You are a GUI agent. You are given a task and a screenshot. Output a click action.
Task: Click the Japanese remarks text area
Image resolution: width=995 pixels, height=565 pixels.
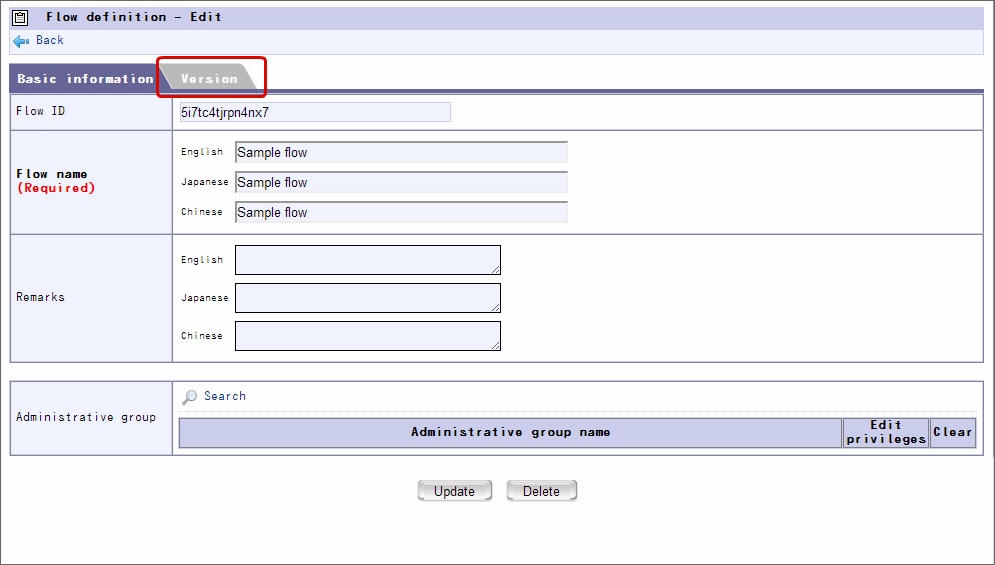coord(368,298)
